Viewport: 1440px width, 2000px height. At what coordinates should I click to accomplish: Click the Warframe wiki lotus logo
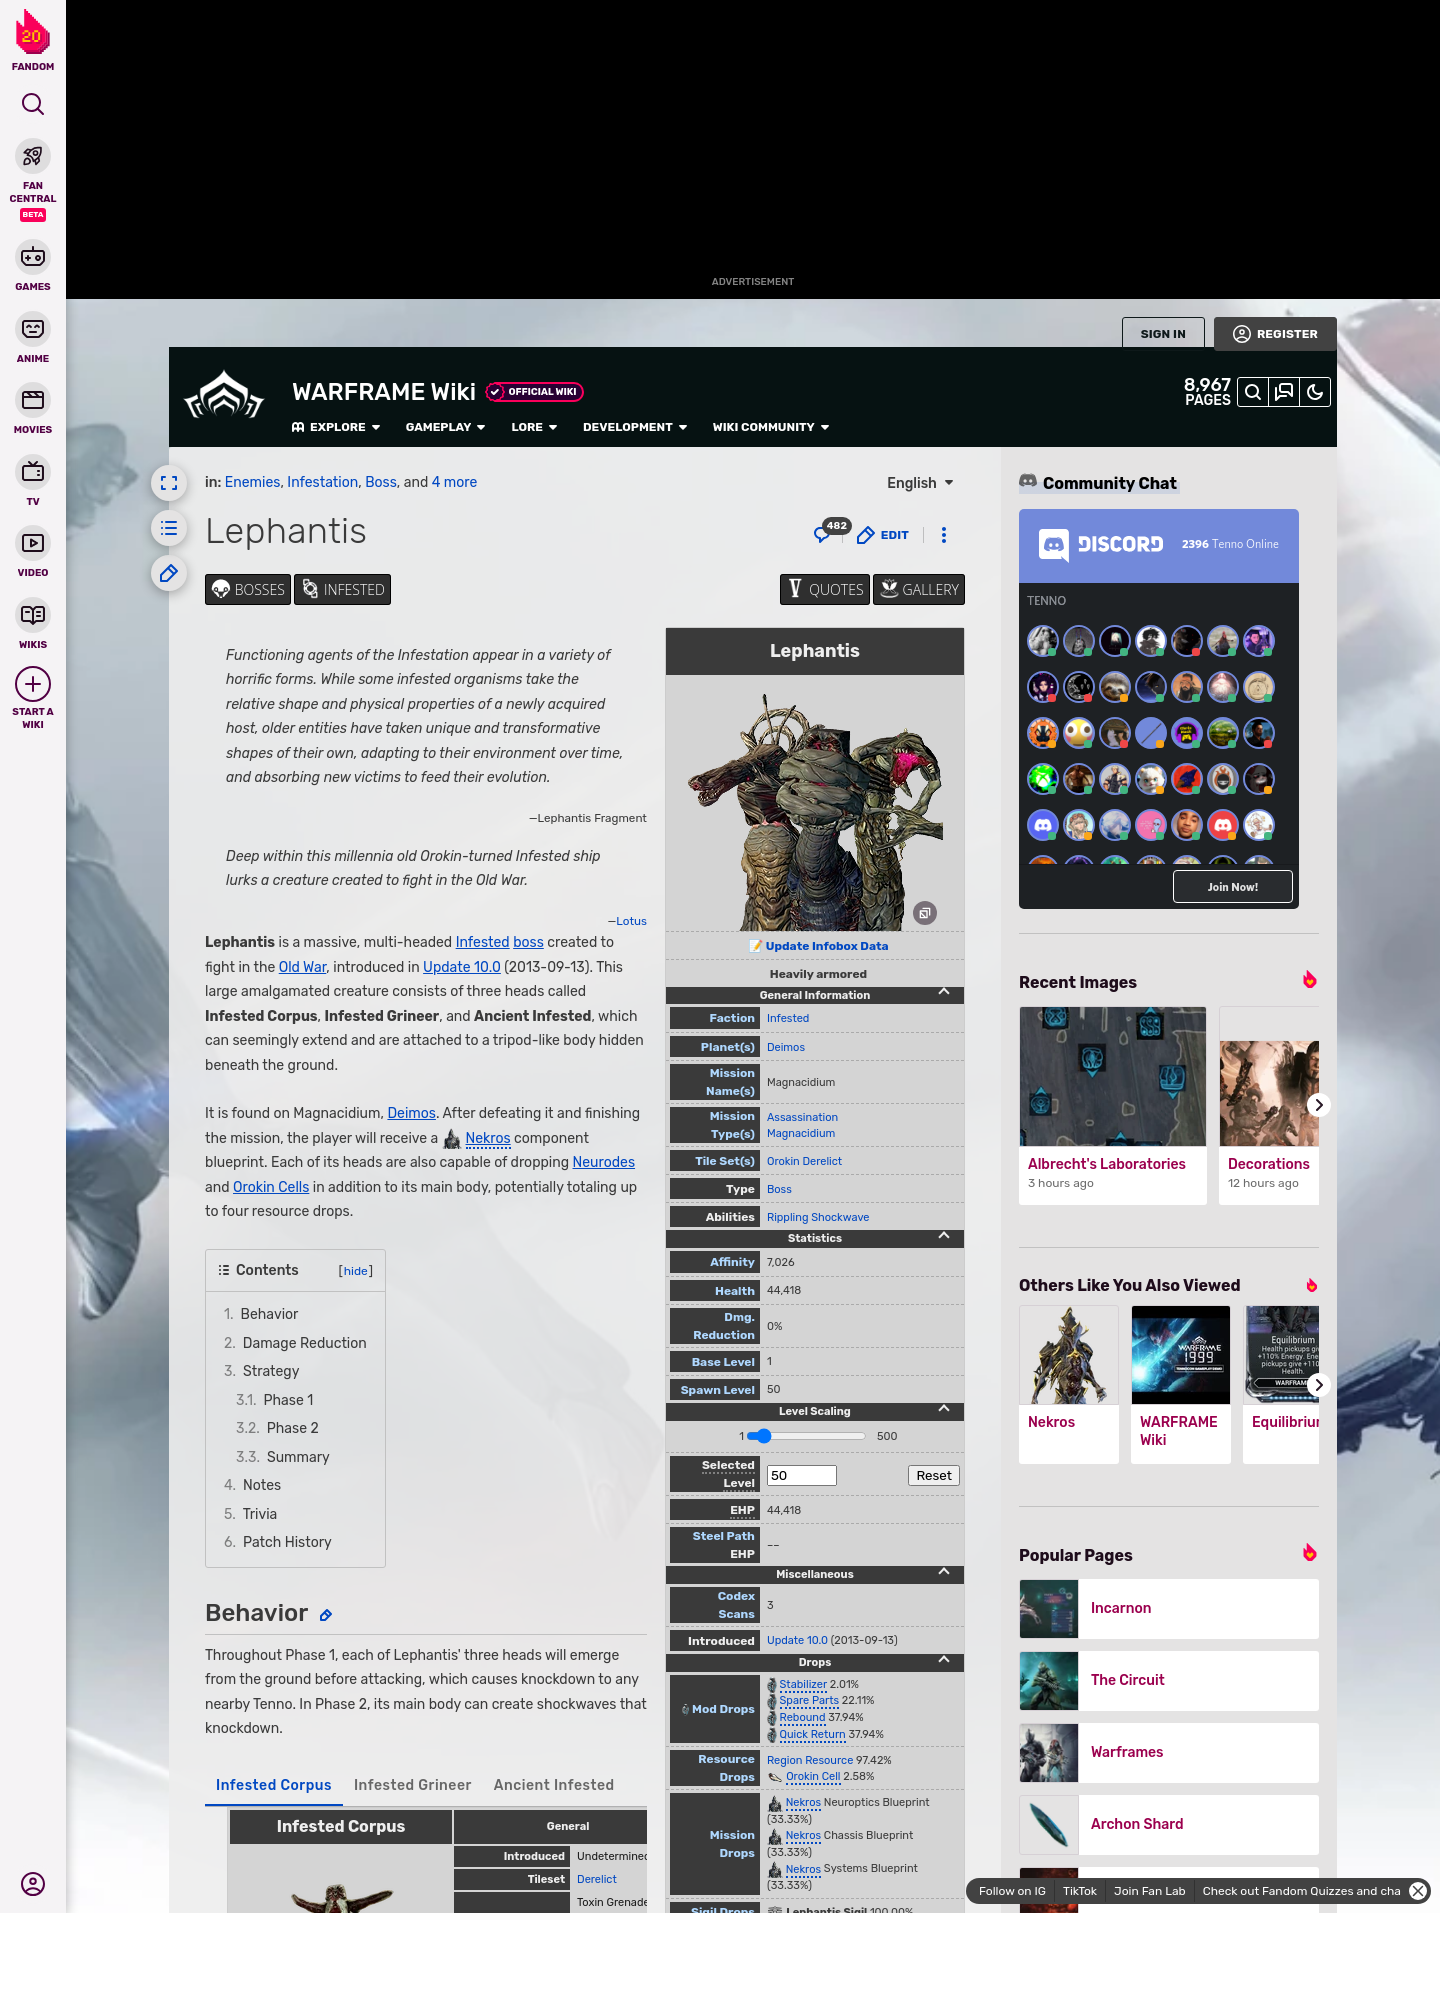click(225, 396)
